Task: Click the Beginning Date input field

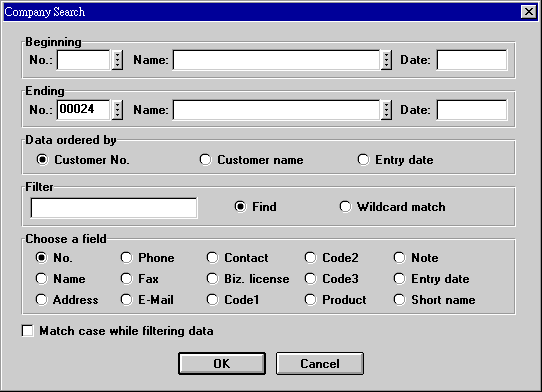Action: tap(472, 60)
